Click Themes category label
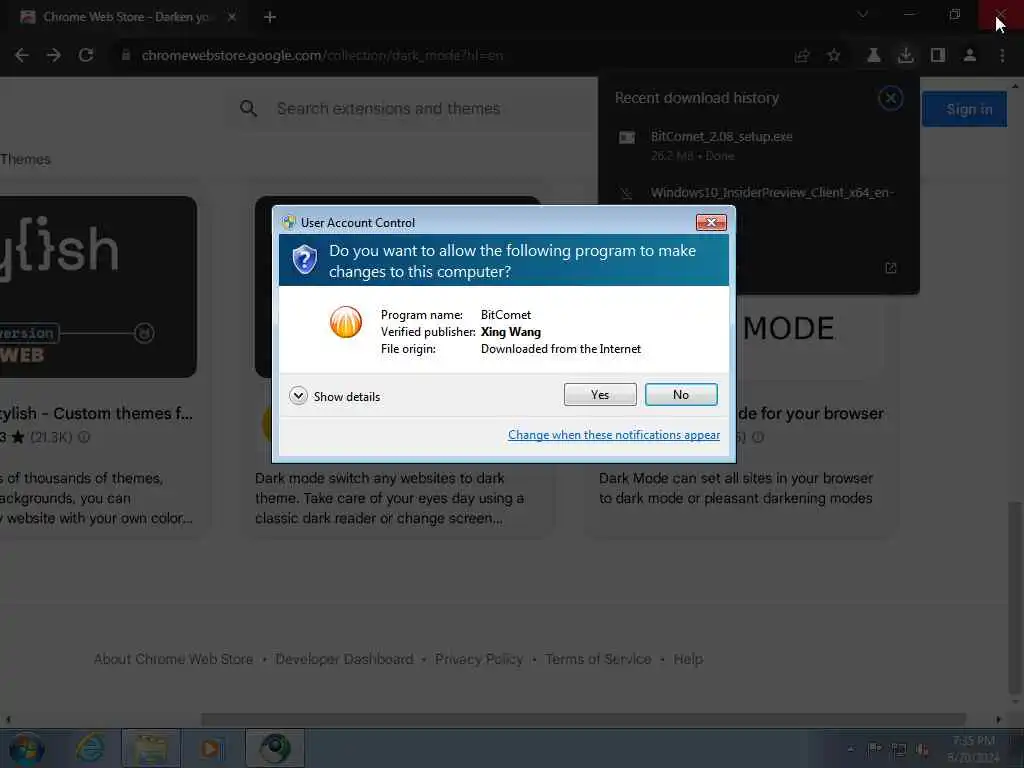The height and width of the screenshot is (768, 1024). coord(25,159)
